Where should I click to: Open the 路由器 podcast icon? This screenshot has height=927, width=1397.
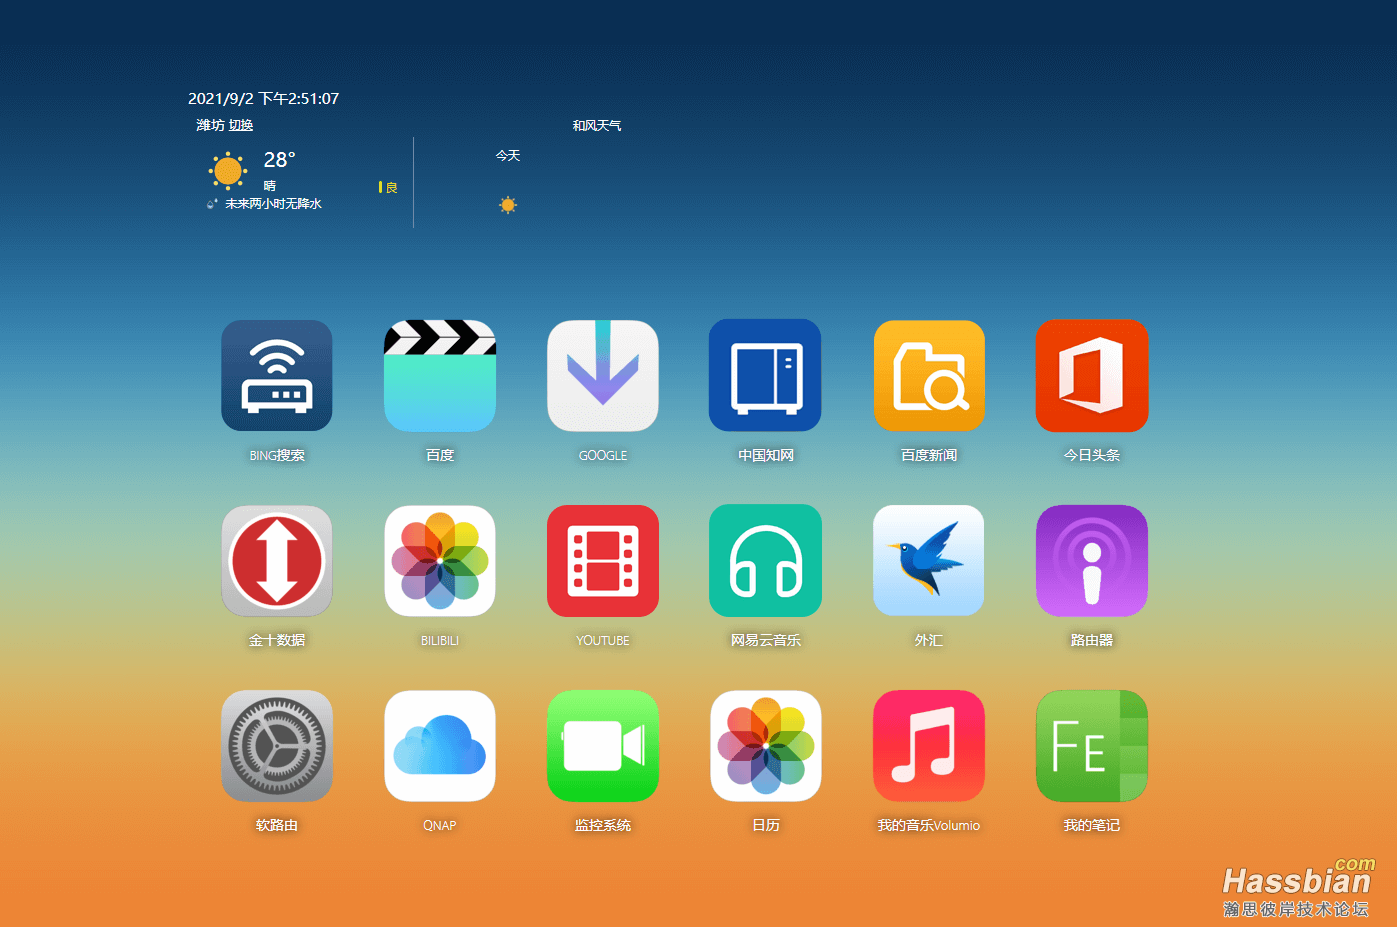[x=1092, y=560]
